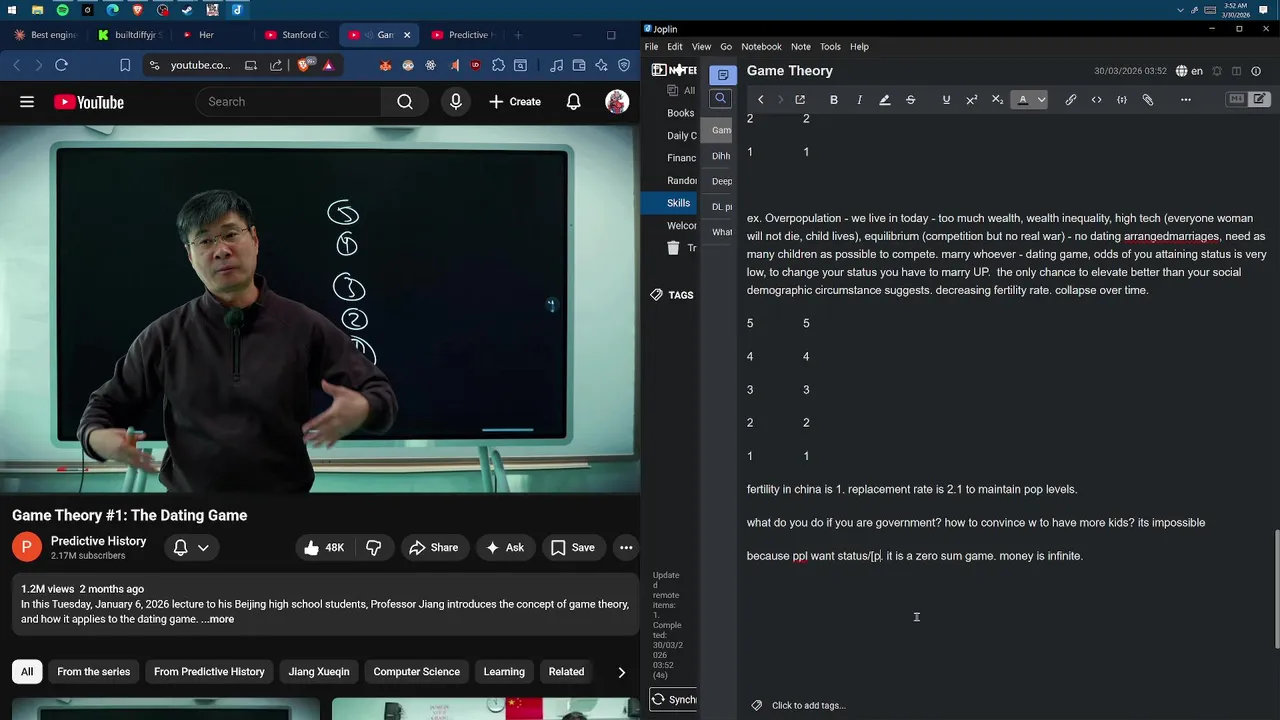Open note in external editor

coord(800,100)
